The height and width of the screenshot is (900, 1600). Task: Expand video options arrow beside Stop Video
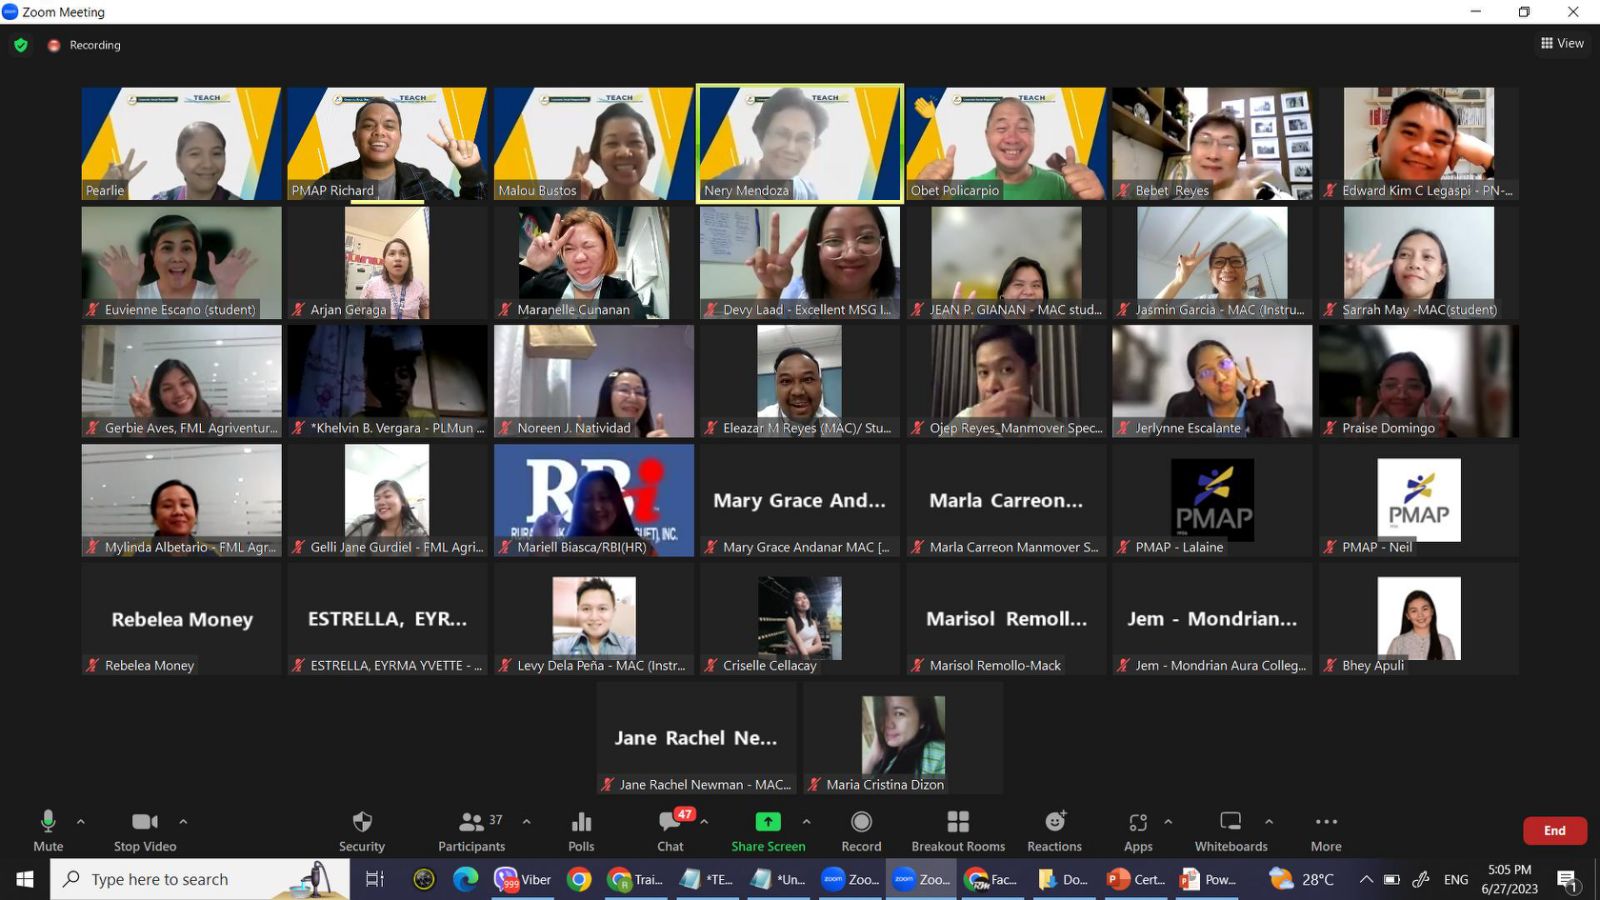tap(183, 822)
